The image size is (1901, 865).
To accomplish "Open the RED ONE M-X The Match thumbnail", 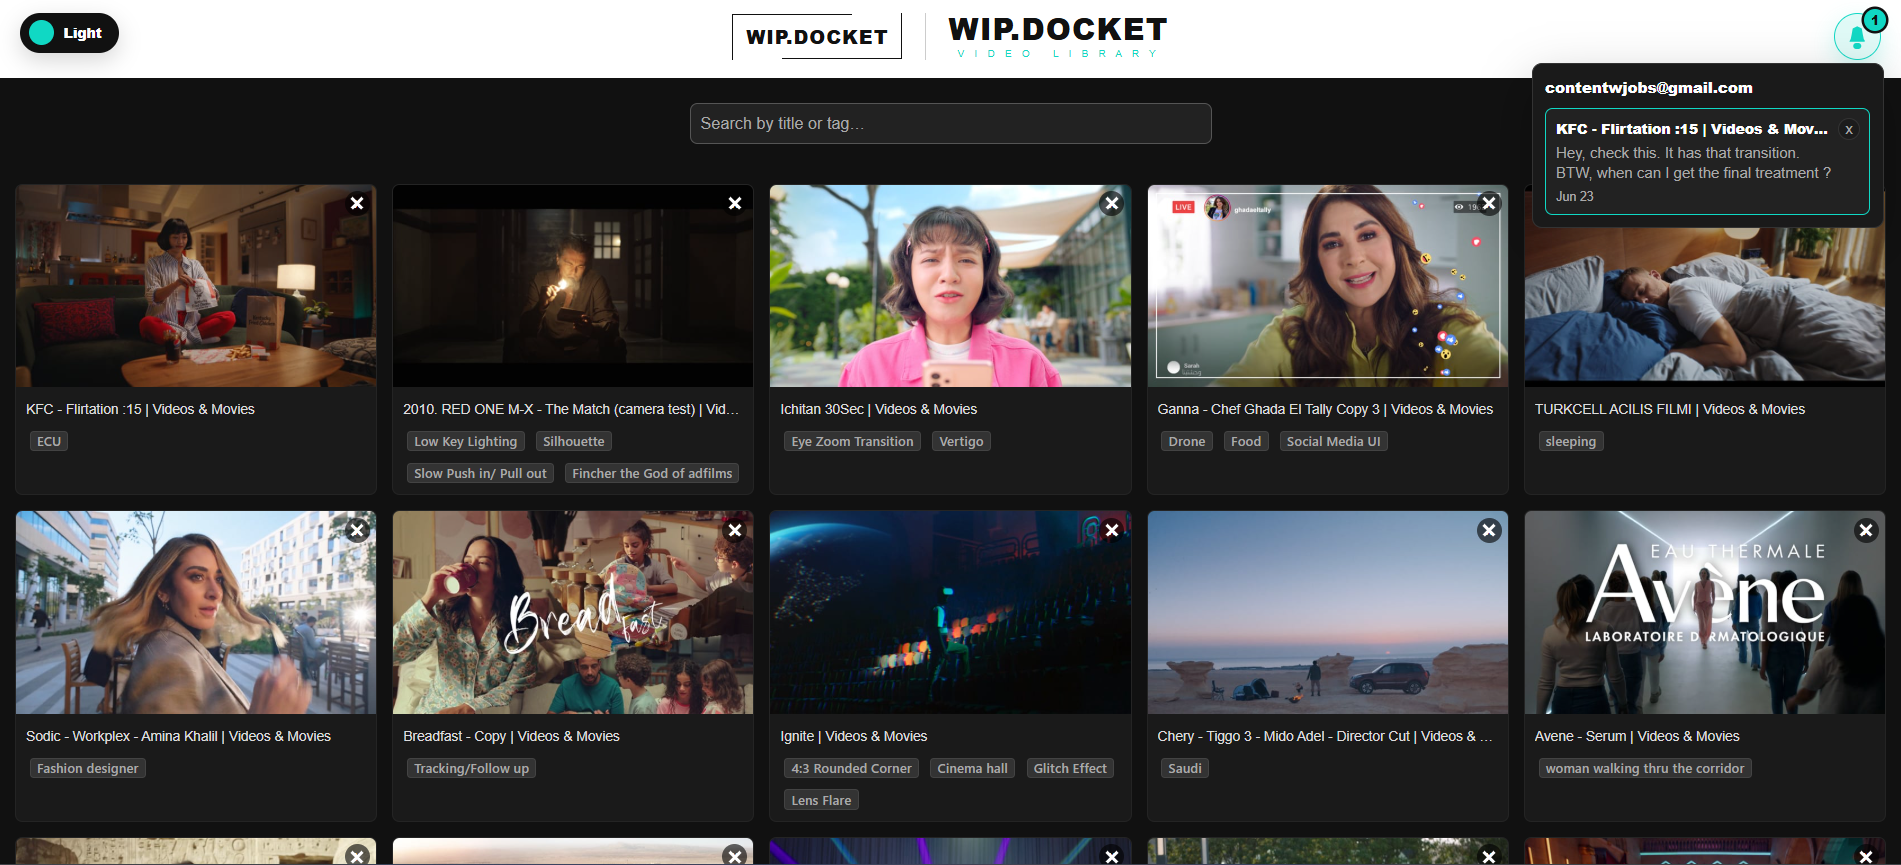I will click(573, 286).
